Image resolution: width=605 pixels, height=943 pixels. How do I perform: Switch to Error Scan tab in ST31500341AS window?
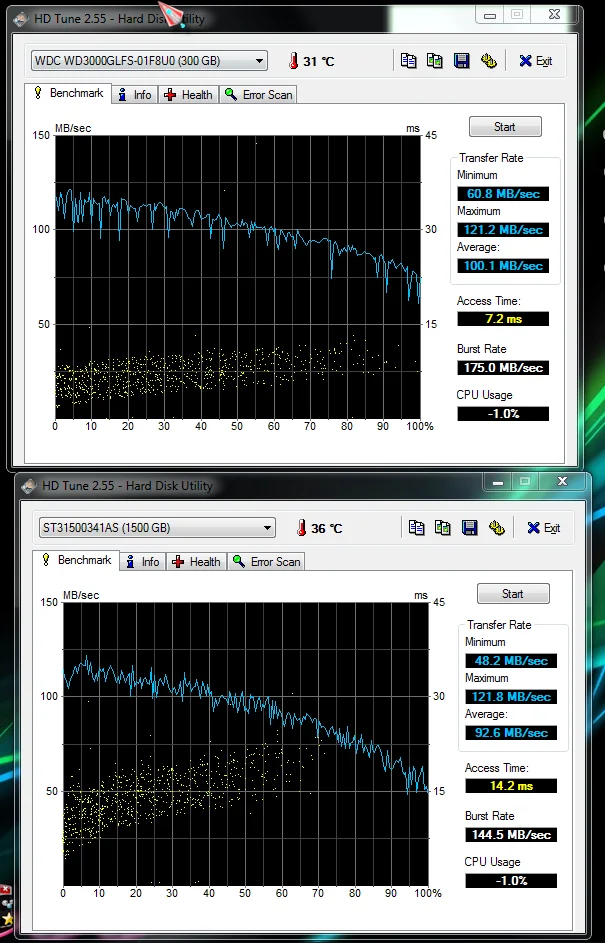[x=266, y=561]
